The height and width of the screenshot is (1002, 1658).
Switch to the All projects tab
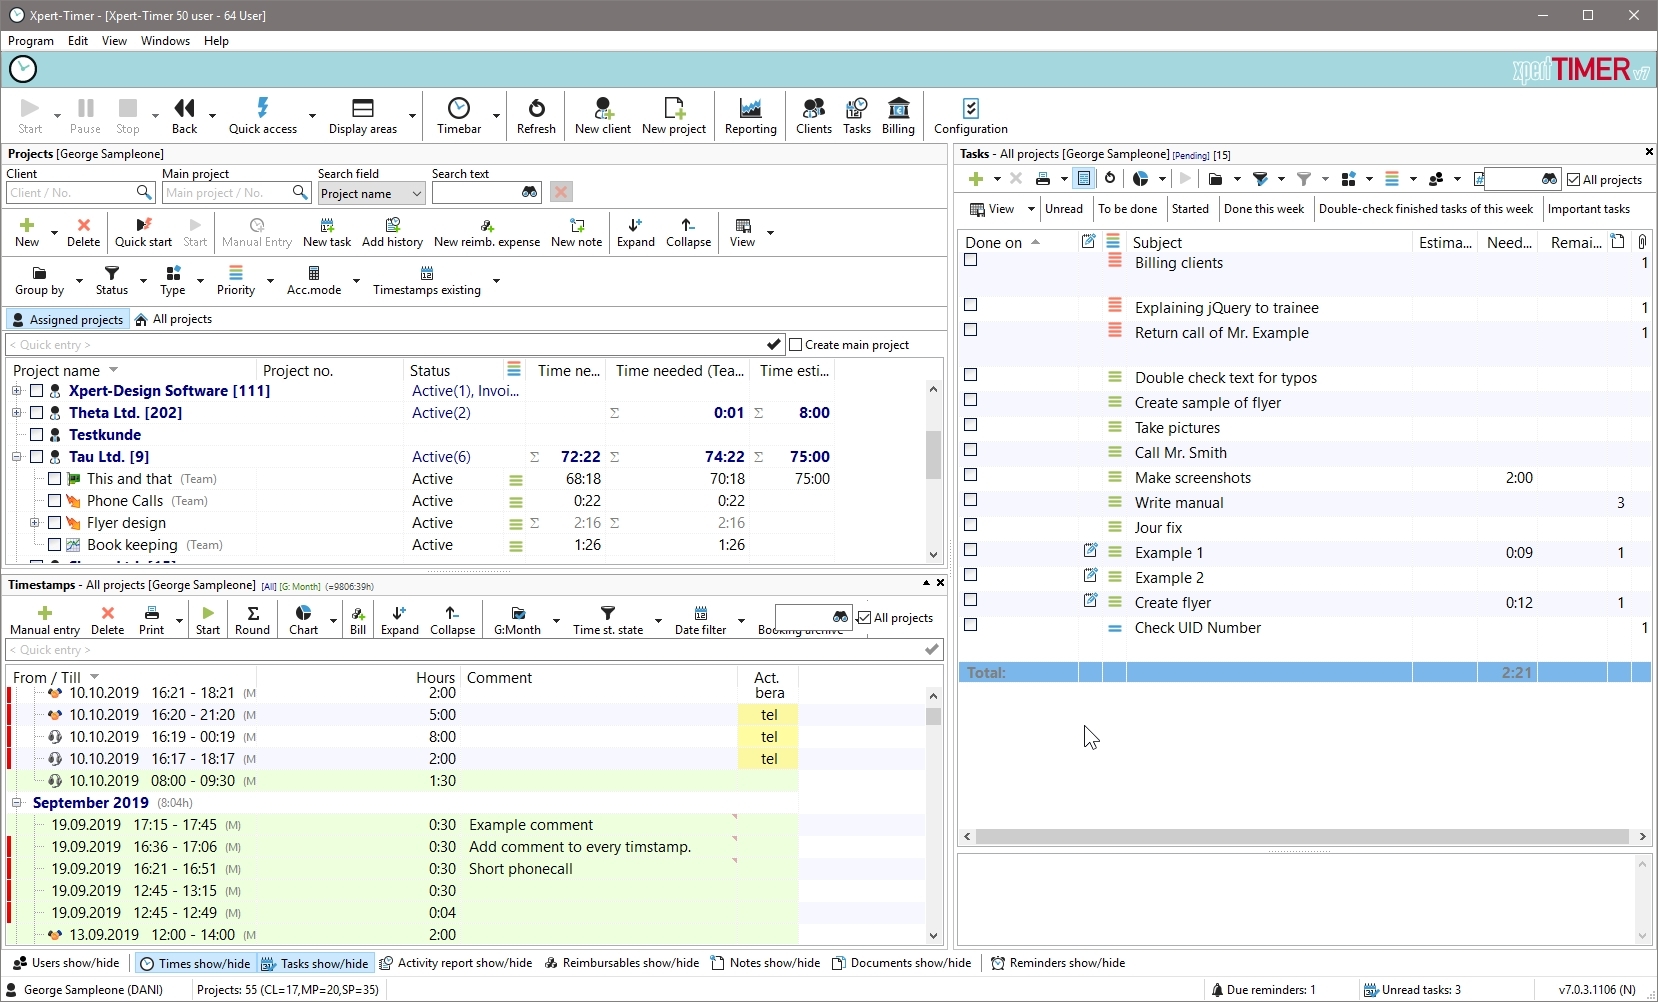174,320
